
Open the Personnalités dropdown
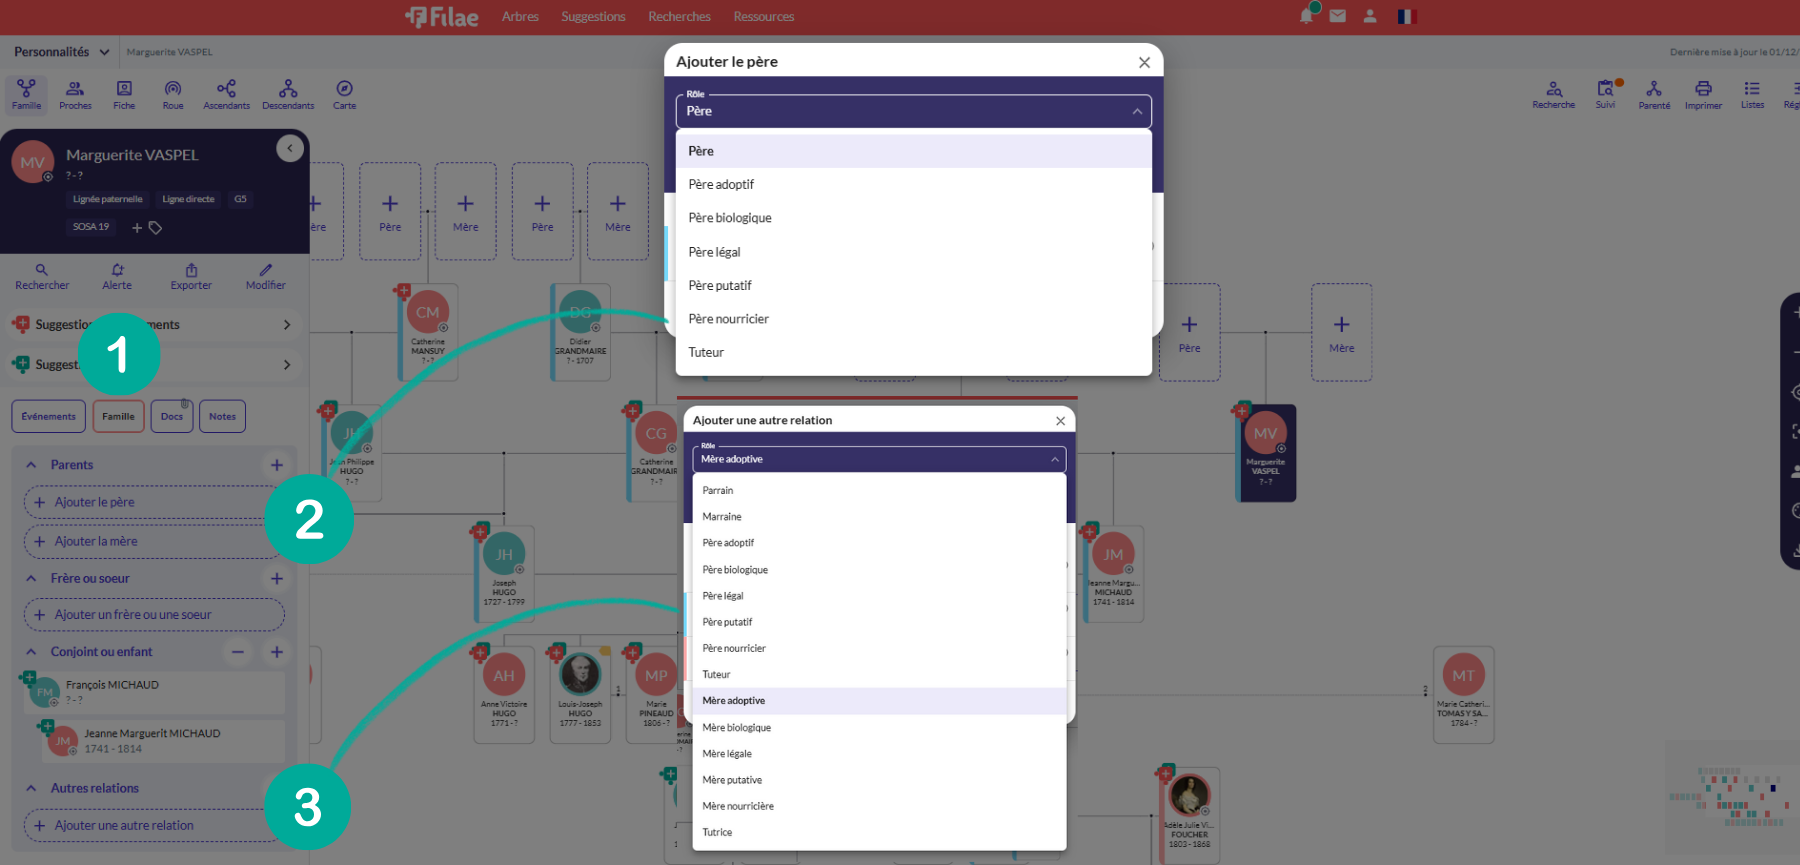[62, 52]
